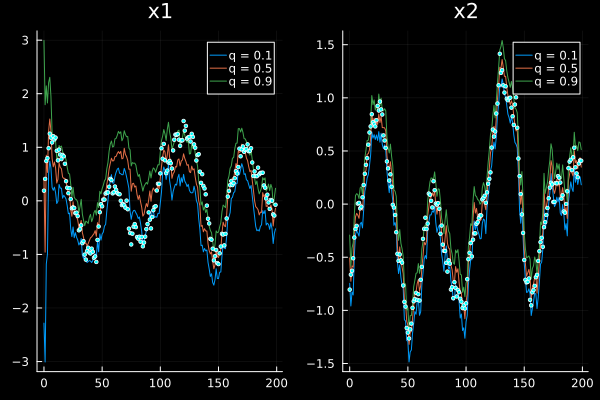The image size is (600, 400).
Task: Click x-axis label 200 on x2 plot
Action: click(x=582, y=383)
